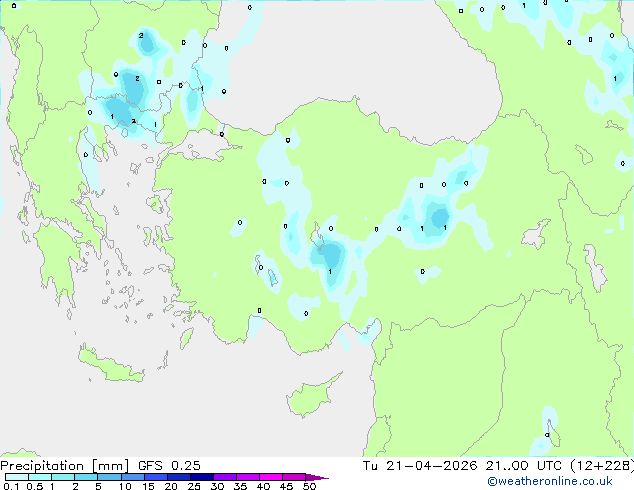634x490 pixels.
Task: Select the 15 to 20 mm legend swatch
Action: [156, 477]
